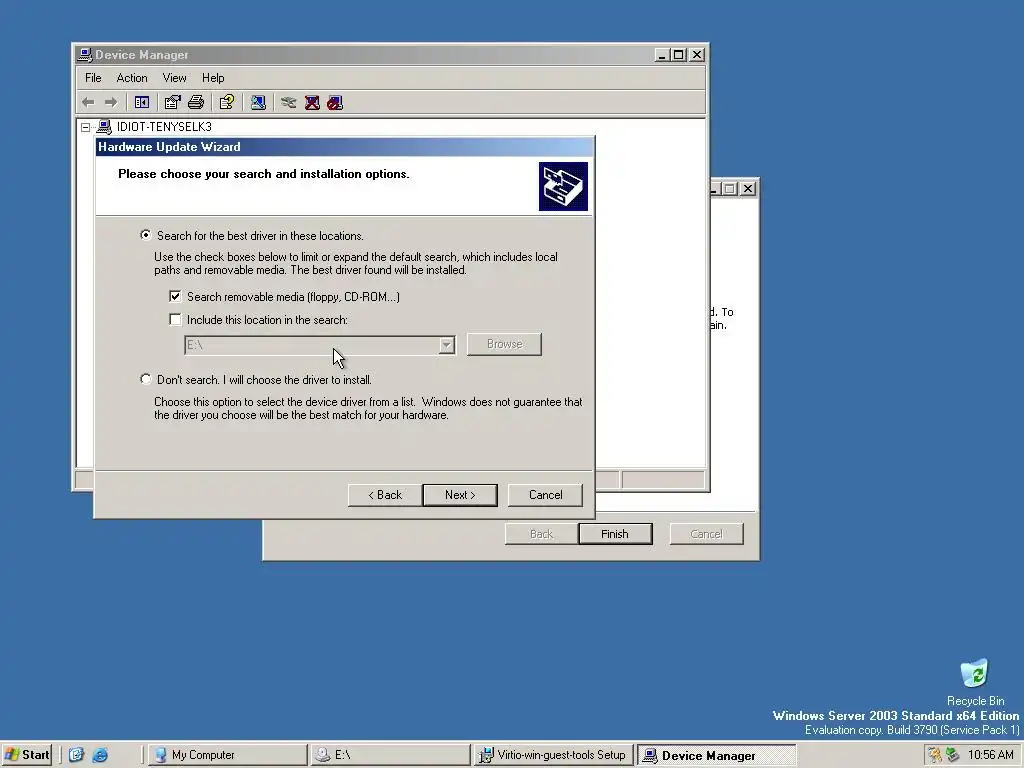Open the Help menu

click(213, 78)
